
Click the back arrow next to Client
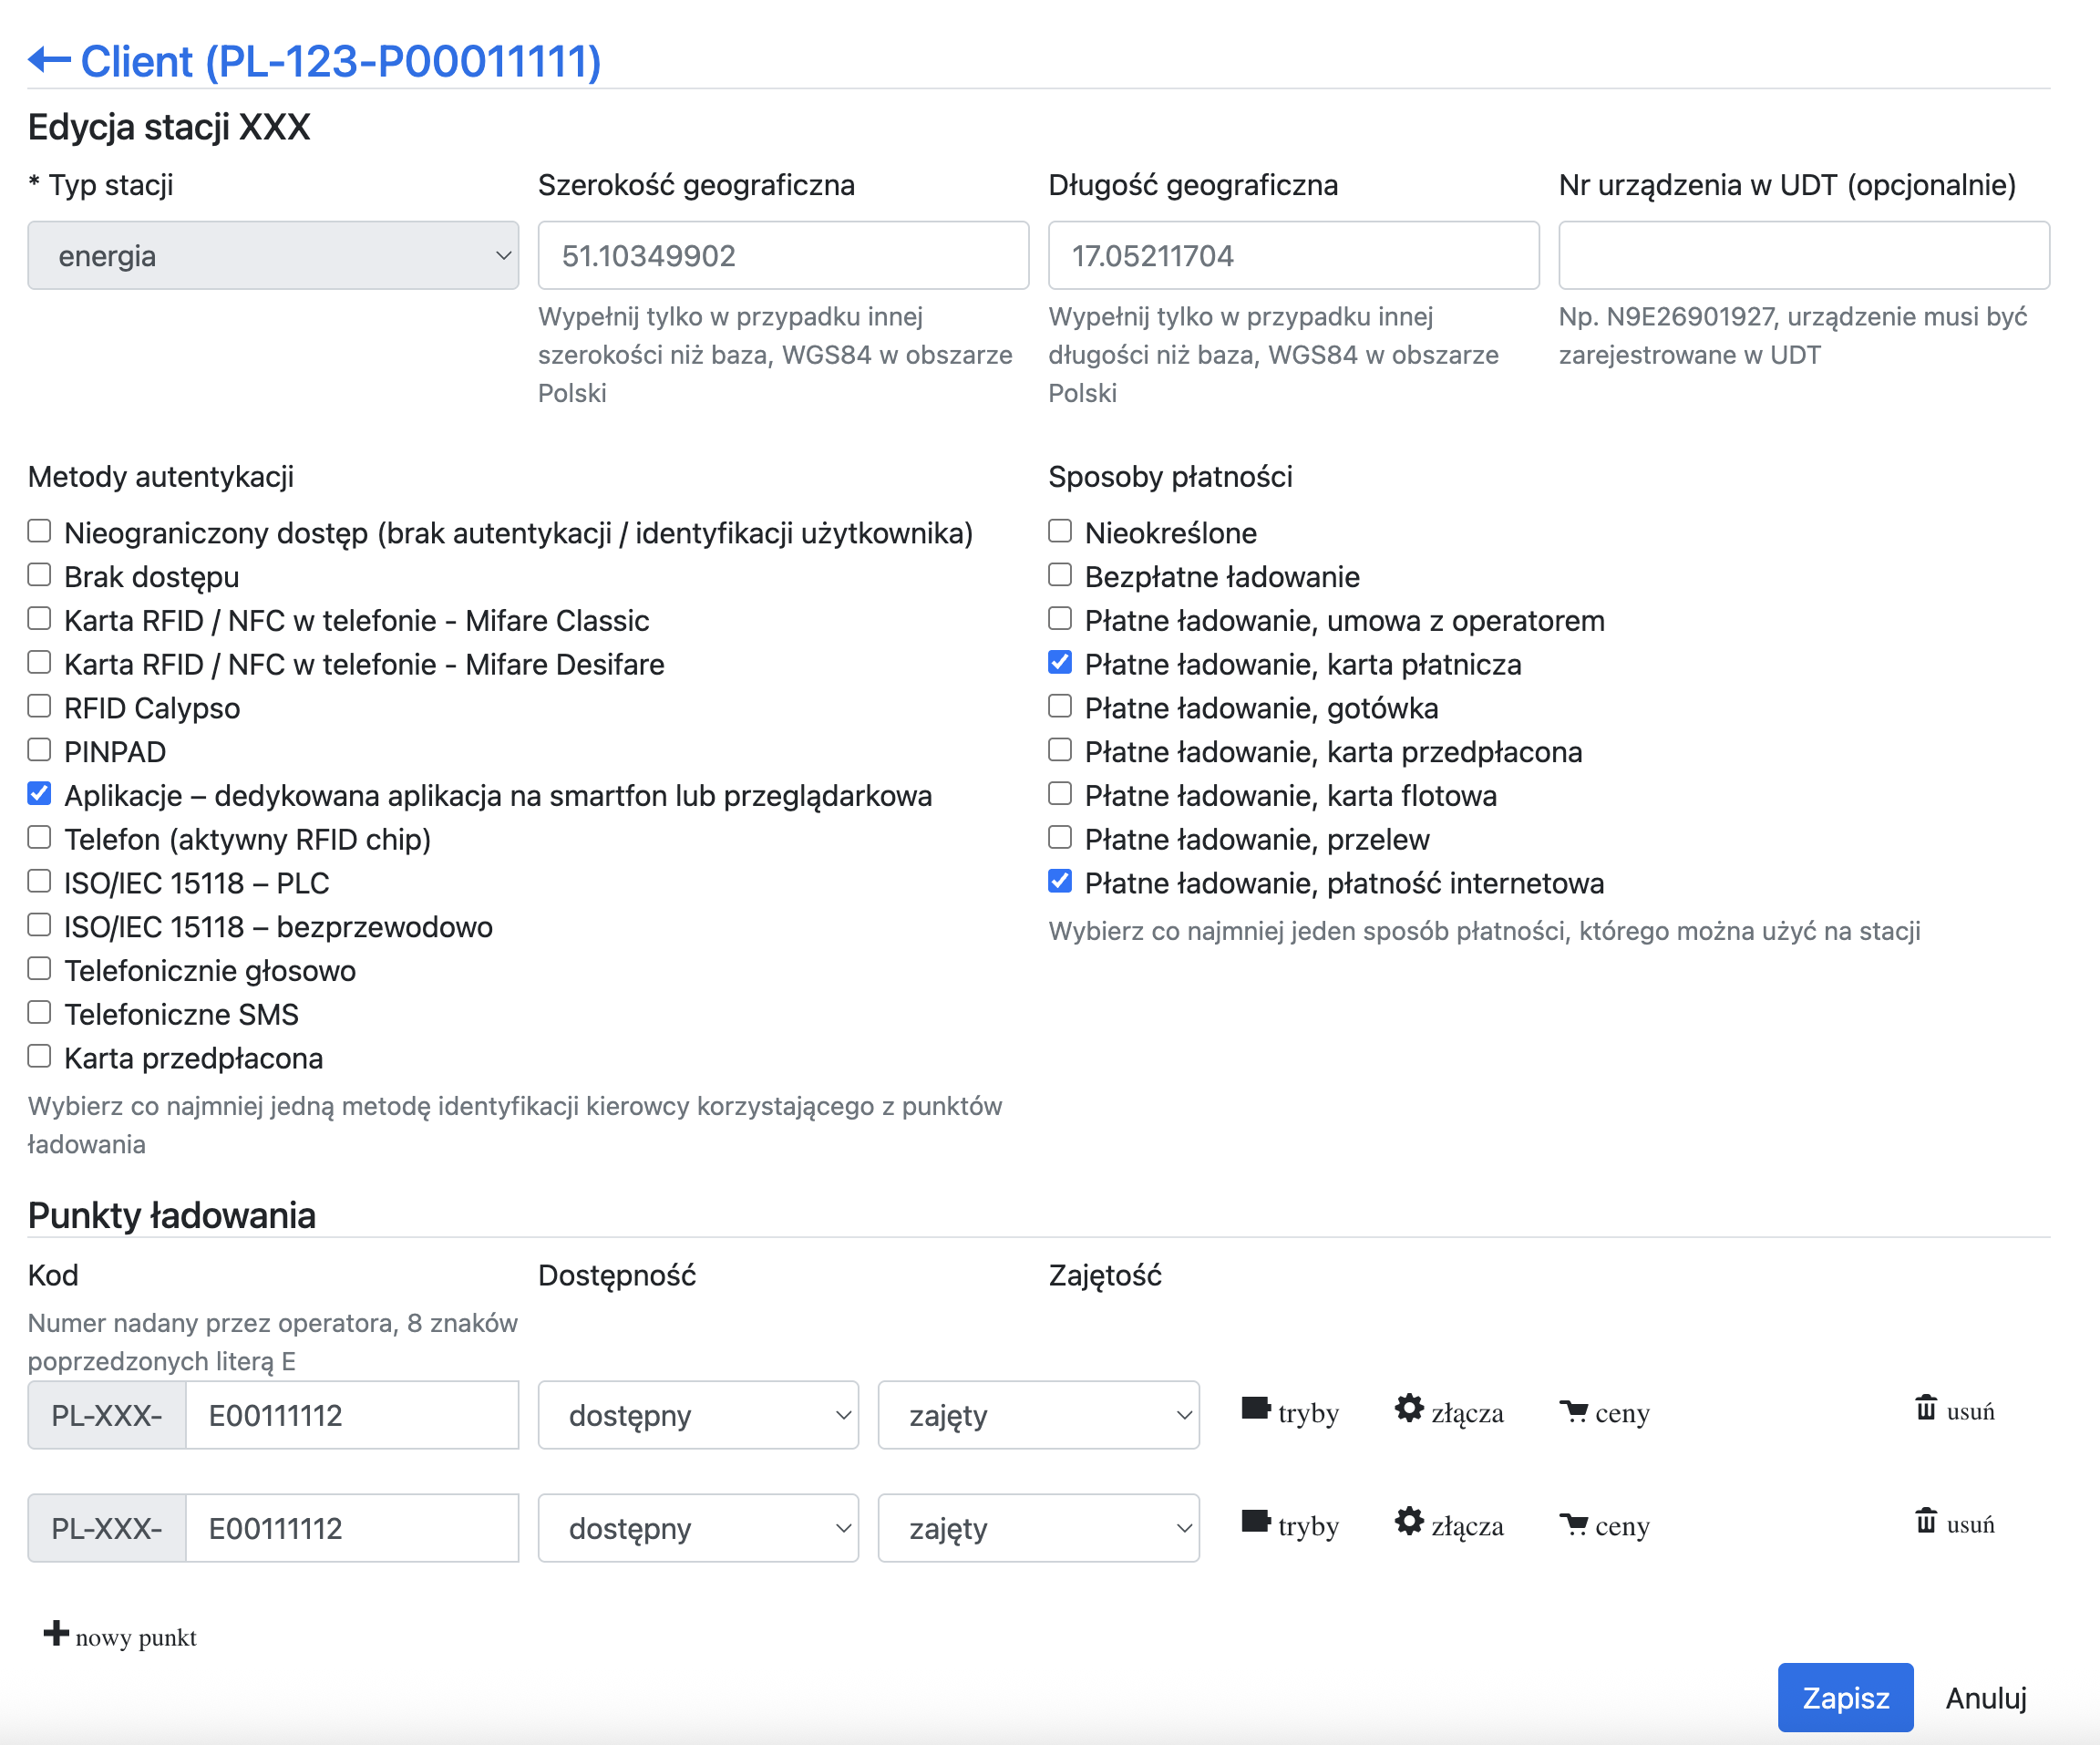(x=48, y=61)
